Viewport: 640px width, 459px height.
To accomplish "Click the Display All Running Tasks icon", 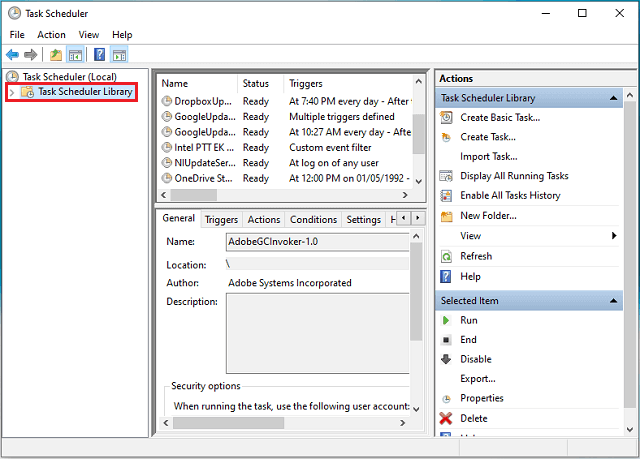I will tap(446, 176).
